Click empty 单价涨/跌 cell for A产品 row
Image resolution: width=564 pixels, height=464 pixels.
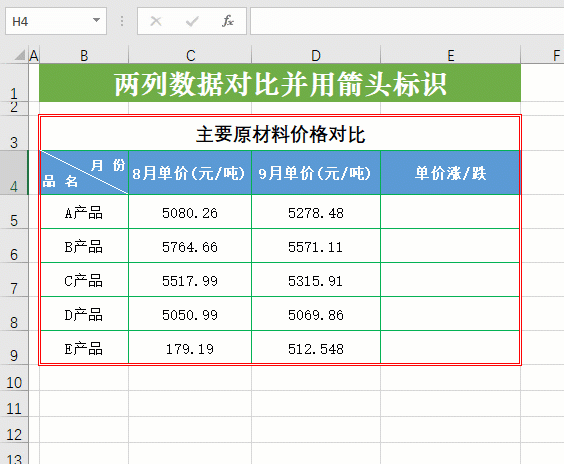[x=450, y=212]
